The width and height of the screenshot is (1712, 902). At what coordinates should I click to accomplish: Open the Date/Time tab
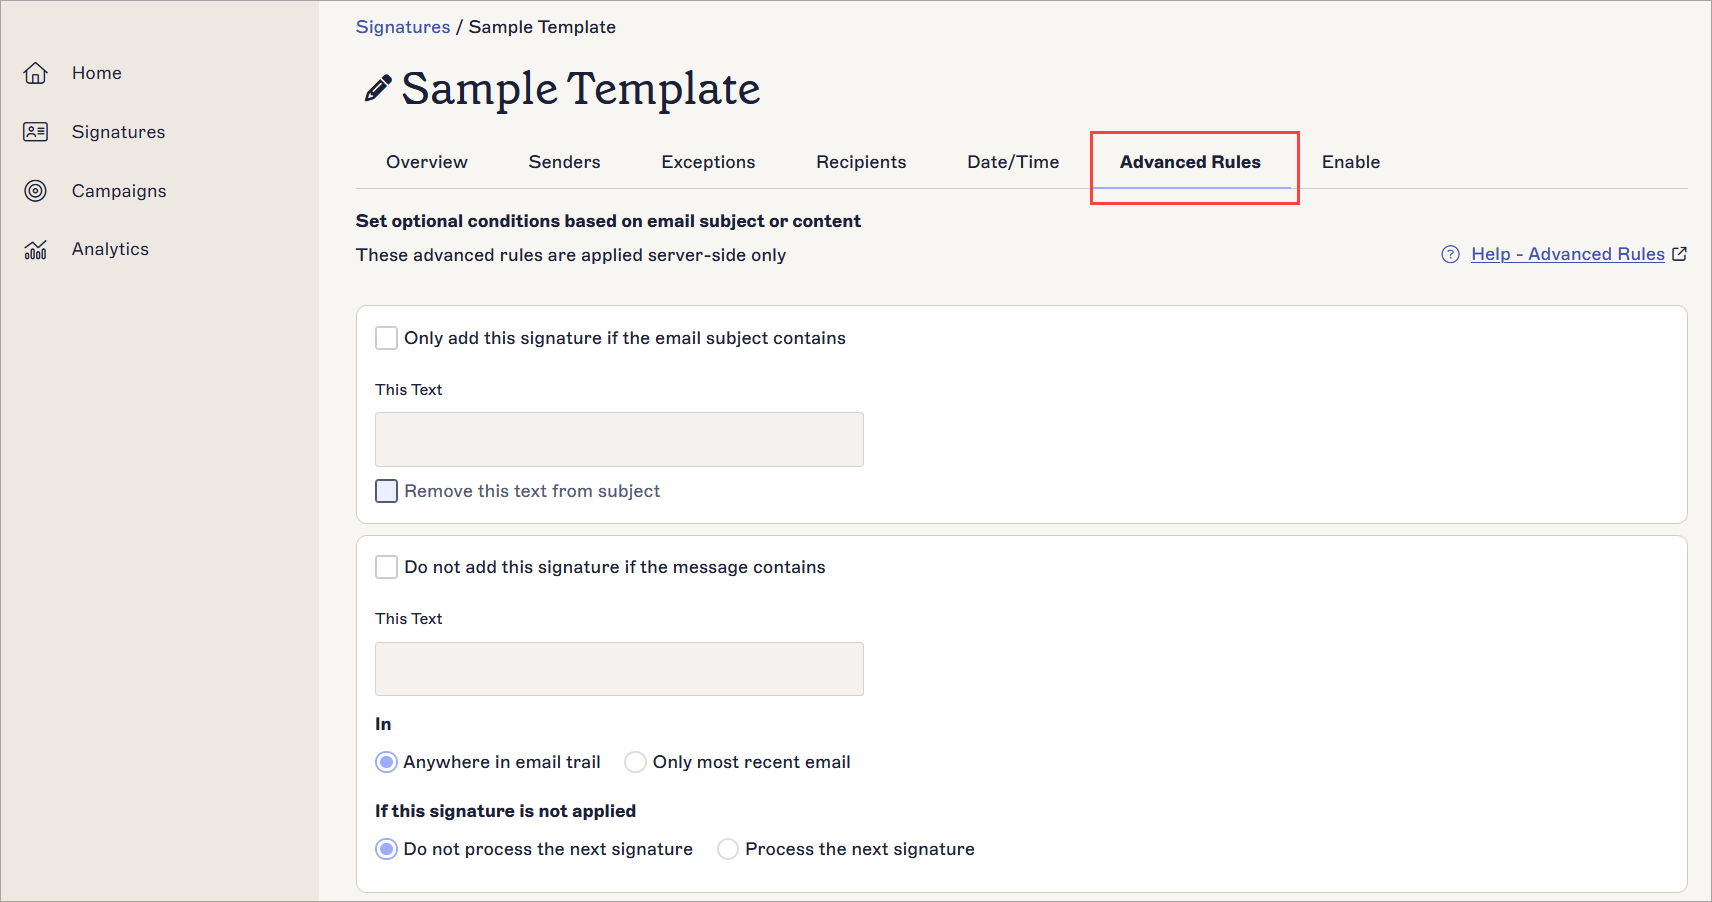point(1012,162)
